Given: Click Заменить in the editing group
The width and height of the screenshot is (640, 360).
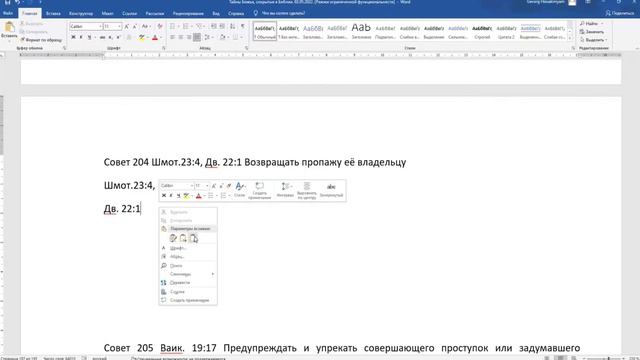Looking at the screenshot, I should (592, 32).
